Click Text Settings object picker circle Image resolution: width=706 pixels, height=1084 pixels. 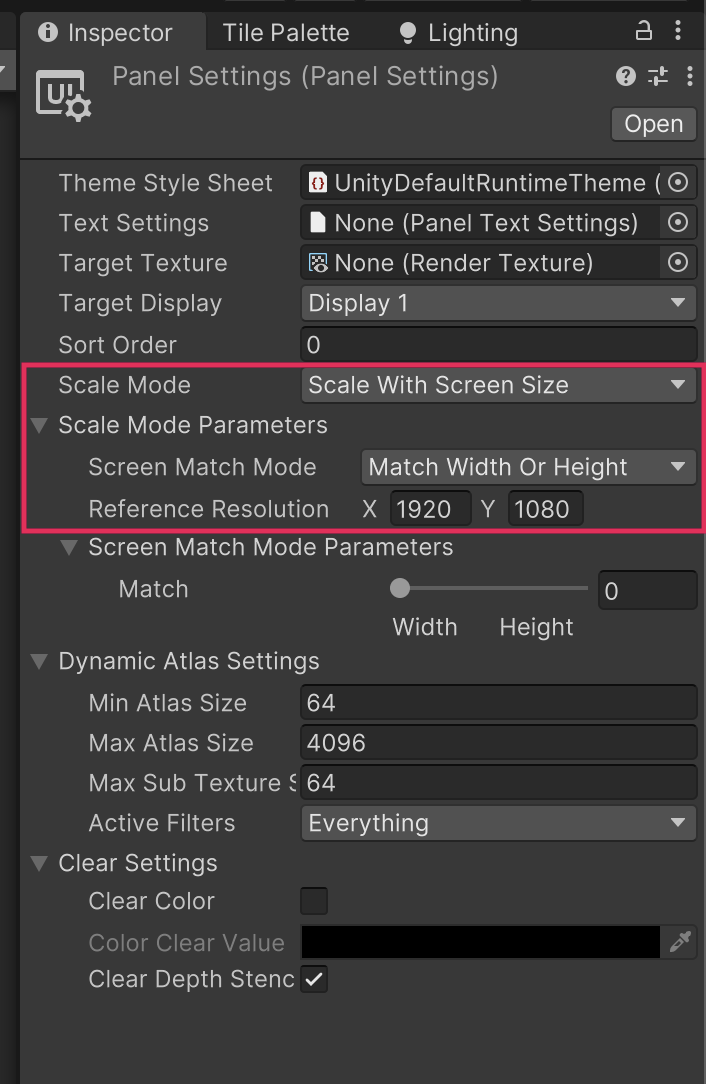[679, 223]
